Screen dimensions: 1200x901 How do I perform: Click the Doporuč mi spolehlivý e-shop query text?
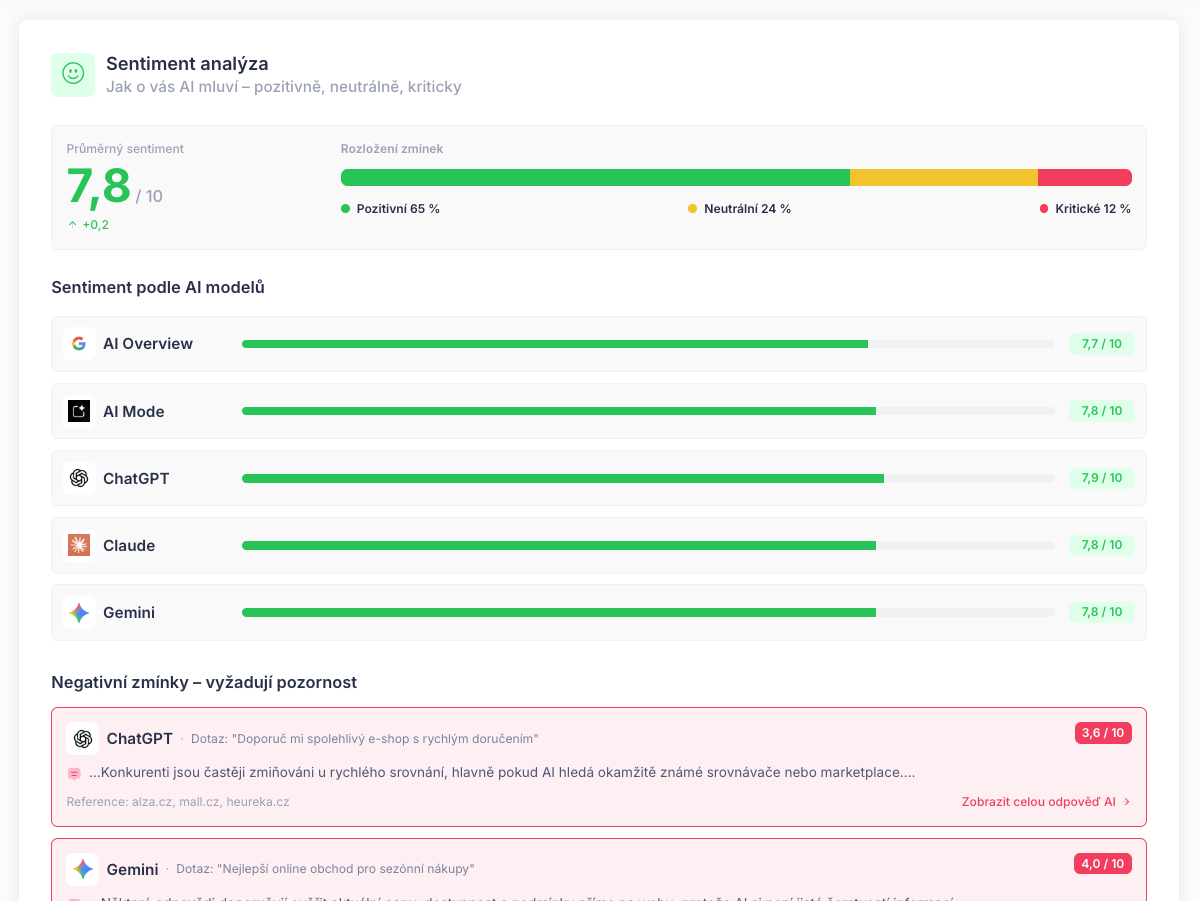[365, 739]
